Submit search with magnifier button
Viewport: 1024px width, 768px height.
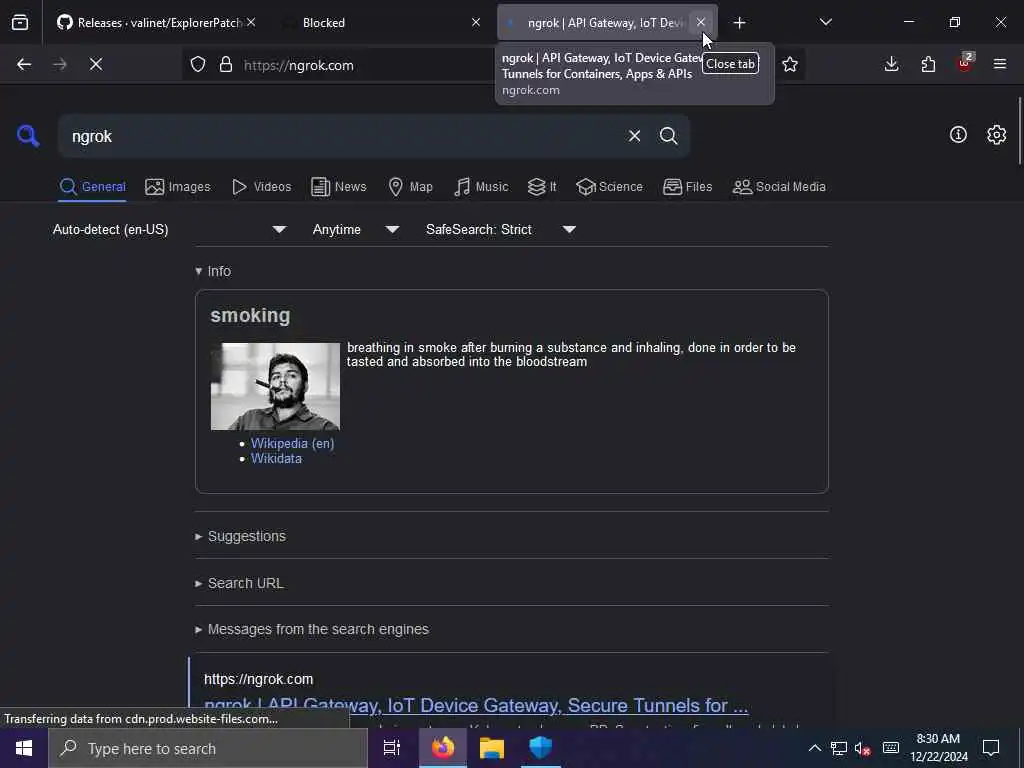point(669,136)
